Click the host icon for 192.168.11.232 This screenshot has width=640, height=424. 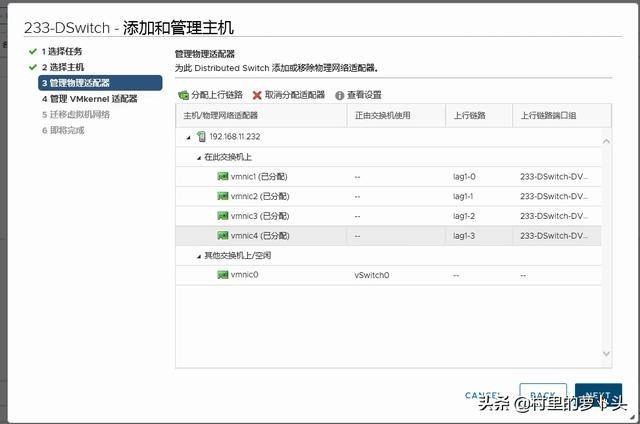[x=201, y=136]
